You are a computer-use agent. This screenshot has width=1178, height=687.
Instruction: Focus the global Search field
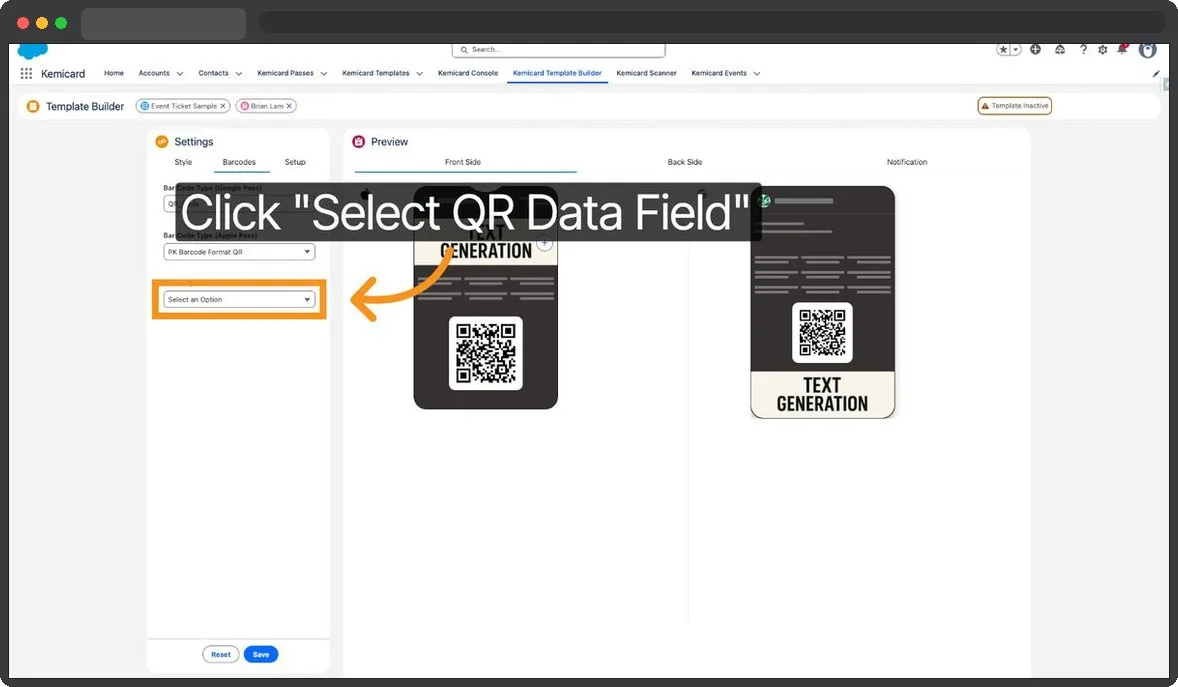(558, 50)
